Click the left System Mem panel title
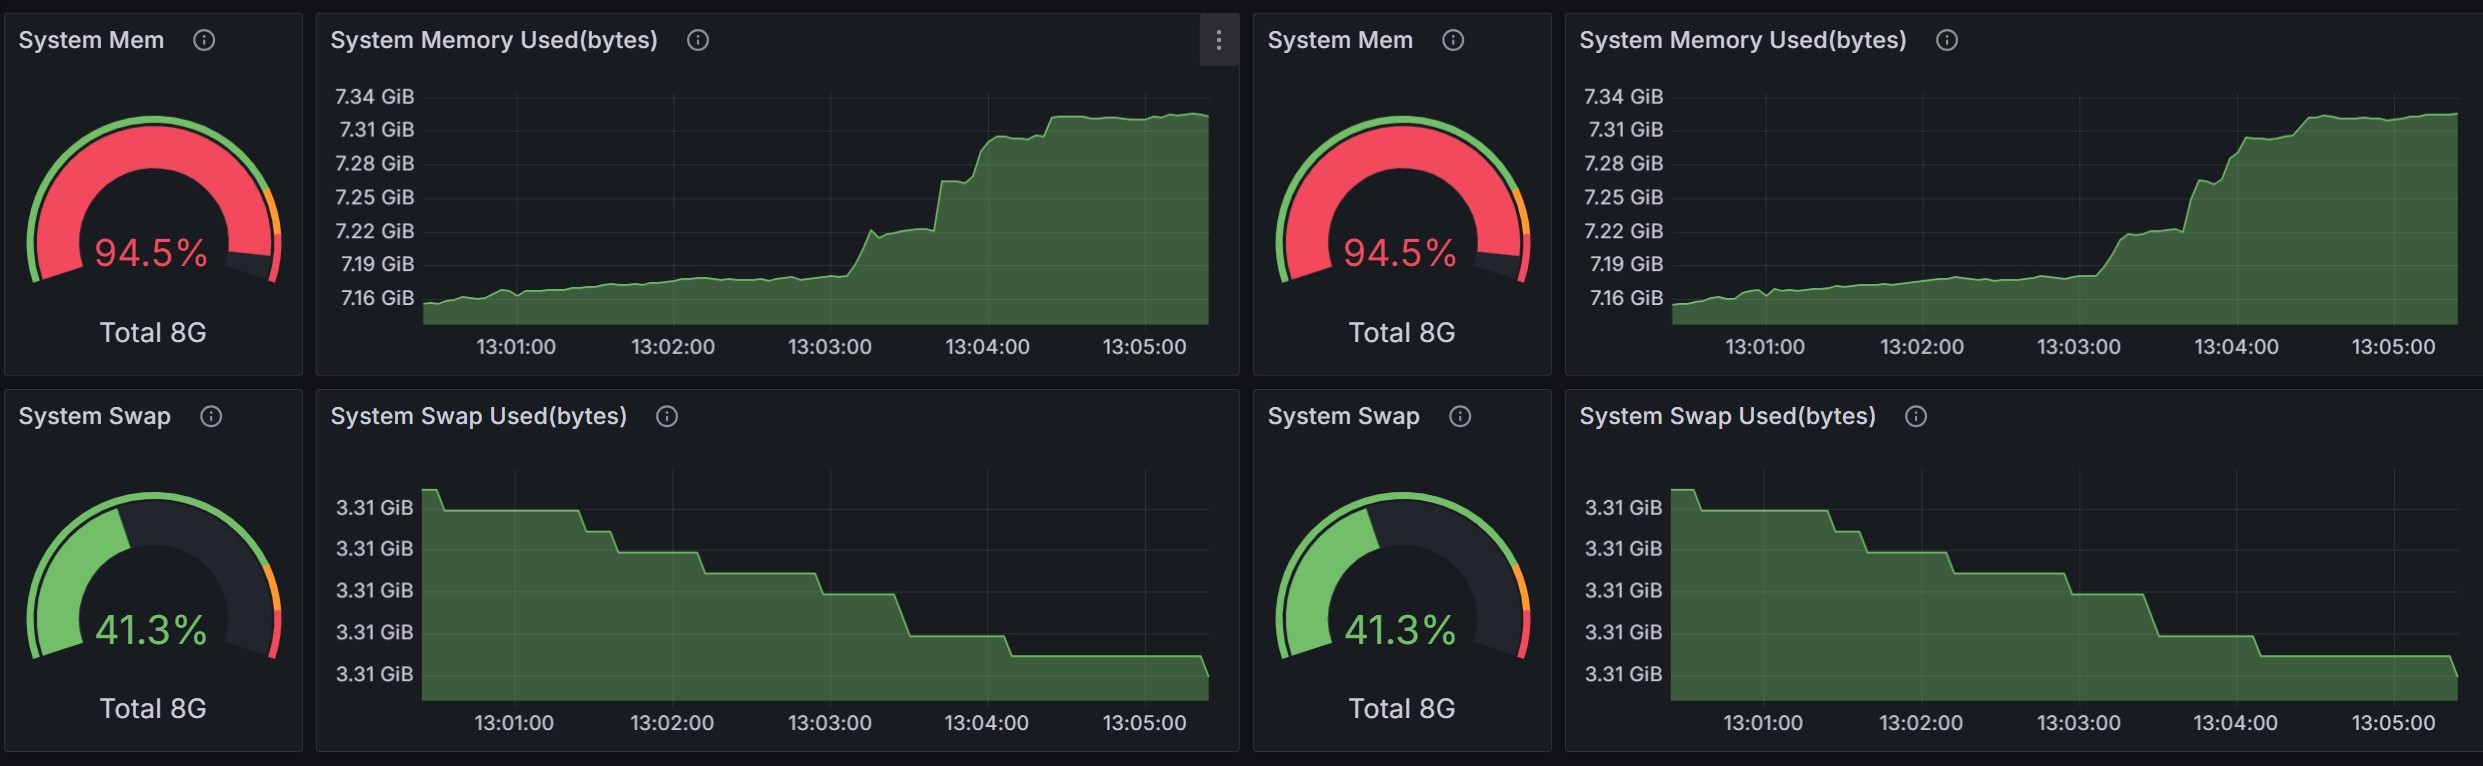Image resolution: width=2483 pixels, height=766 pixels. pyautogui.click(x=91, y=40)
